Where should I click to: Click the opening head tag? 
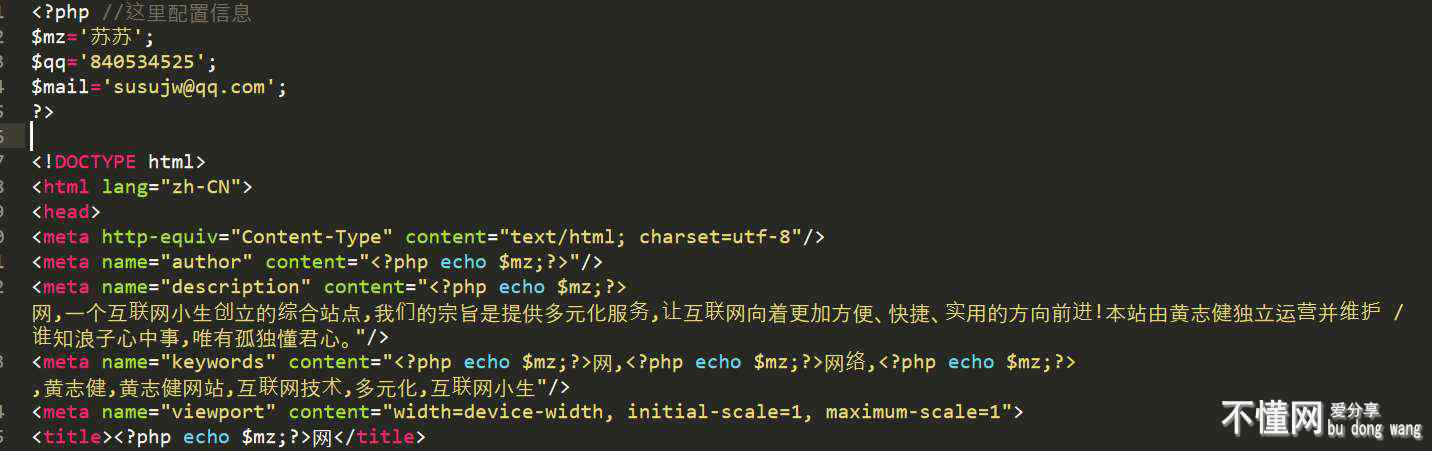pos(66,212)
